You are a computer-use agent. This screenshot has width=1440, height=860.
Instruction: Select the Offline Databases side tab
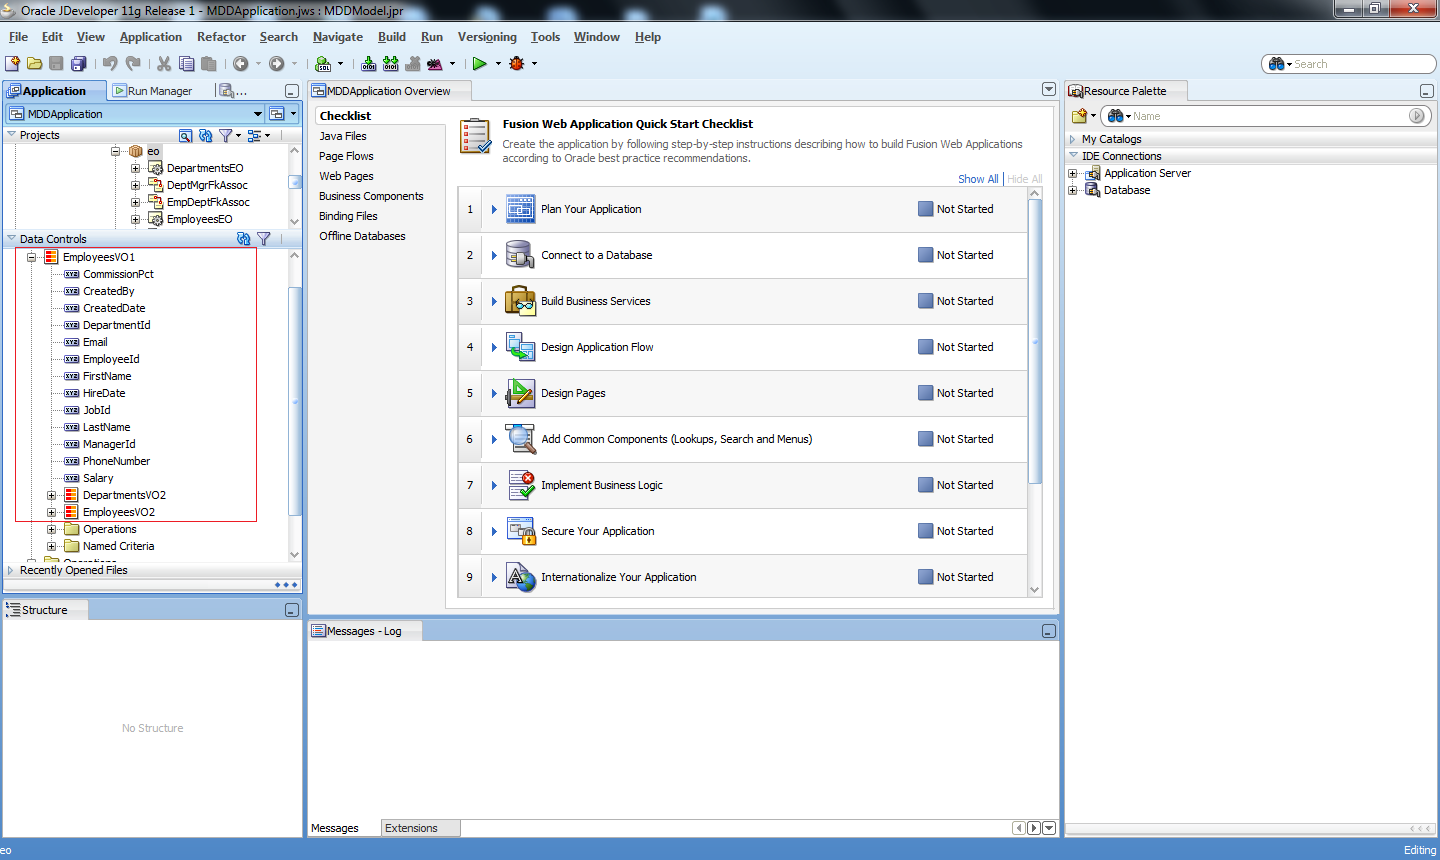pos(362,236)
